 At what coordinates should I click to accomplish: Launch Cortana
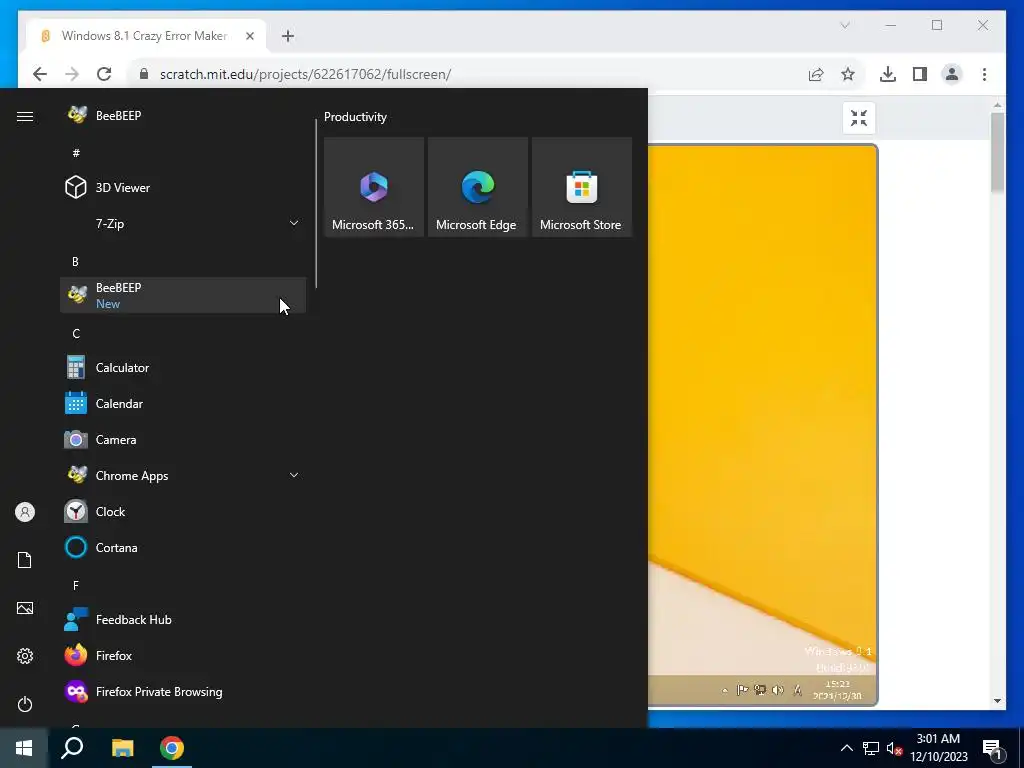coord(183,547)
